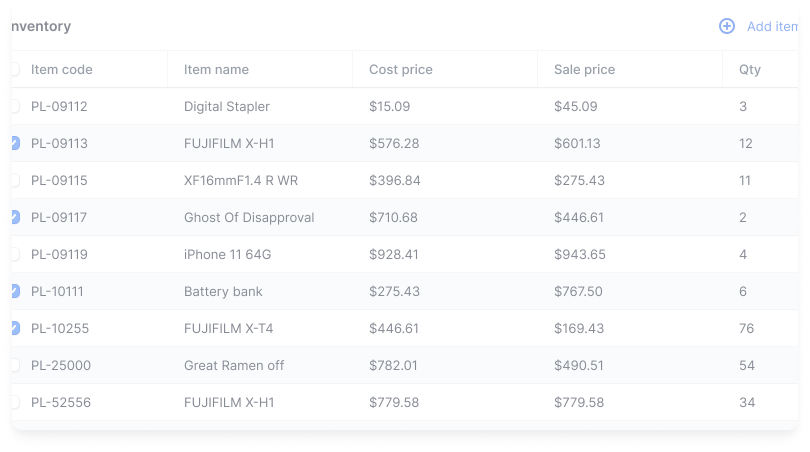This screenshot has width=810, height=452.
Task: Check the PL-09112 row checkbox
Action: point(15,106)
